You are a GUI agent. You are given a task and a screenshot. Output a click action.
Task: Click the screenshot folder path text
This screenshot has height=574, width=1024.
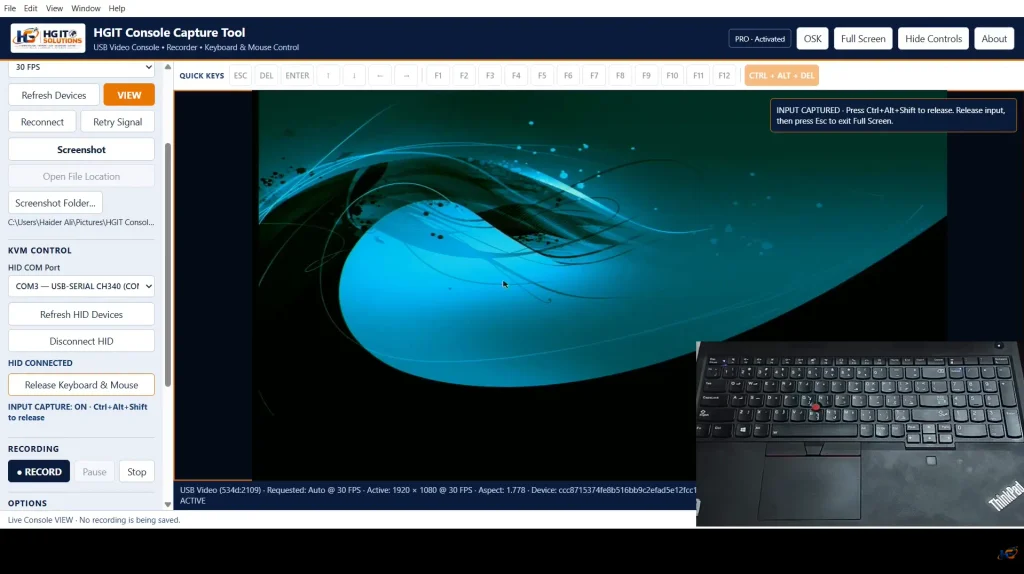coord(81,222)
